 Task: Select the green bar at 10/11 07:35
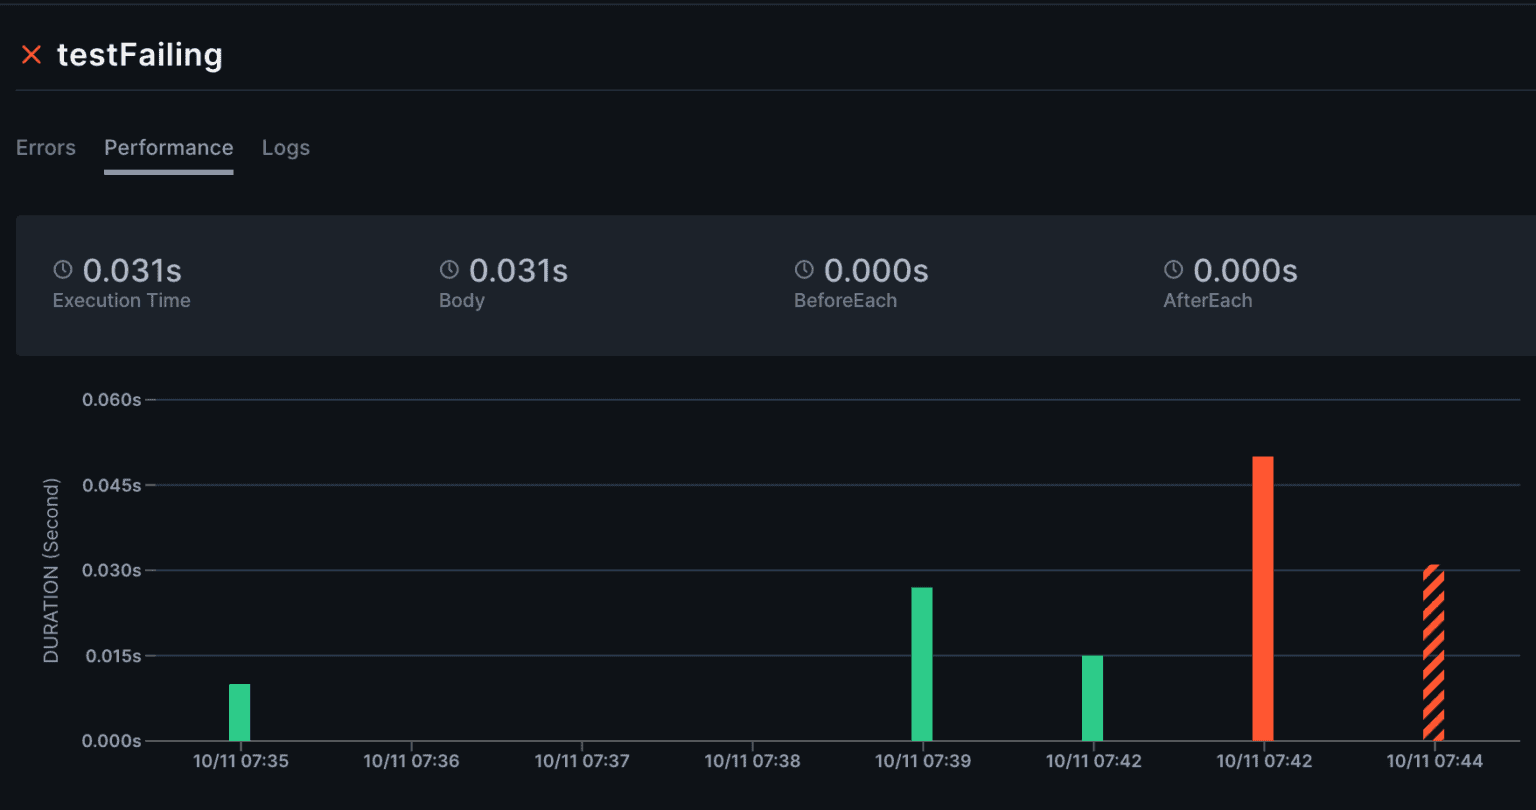coord(239,712)
